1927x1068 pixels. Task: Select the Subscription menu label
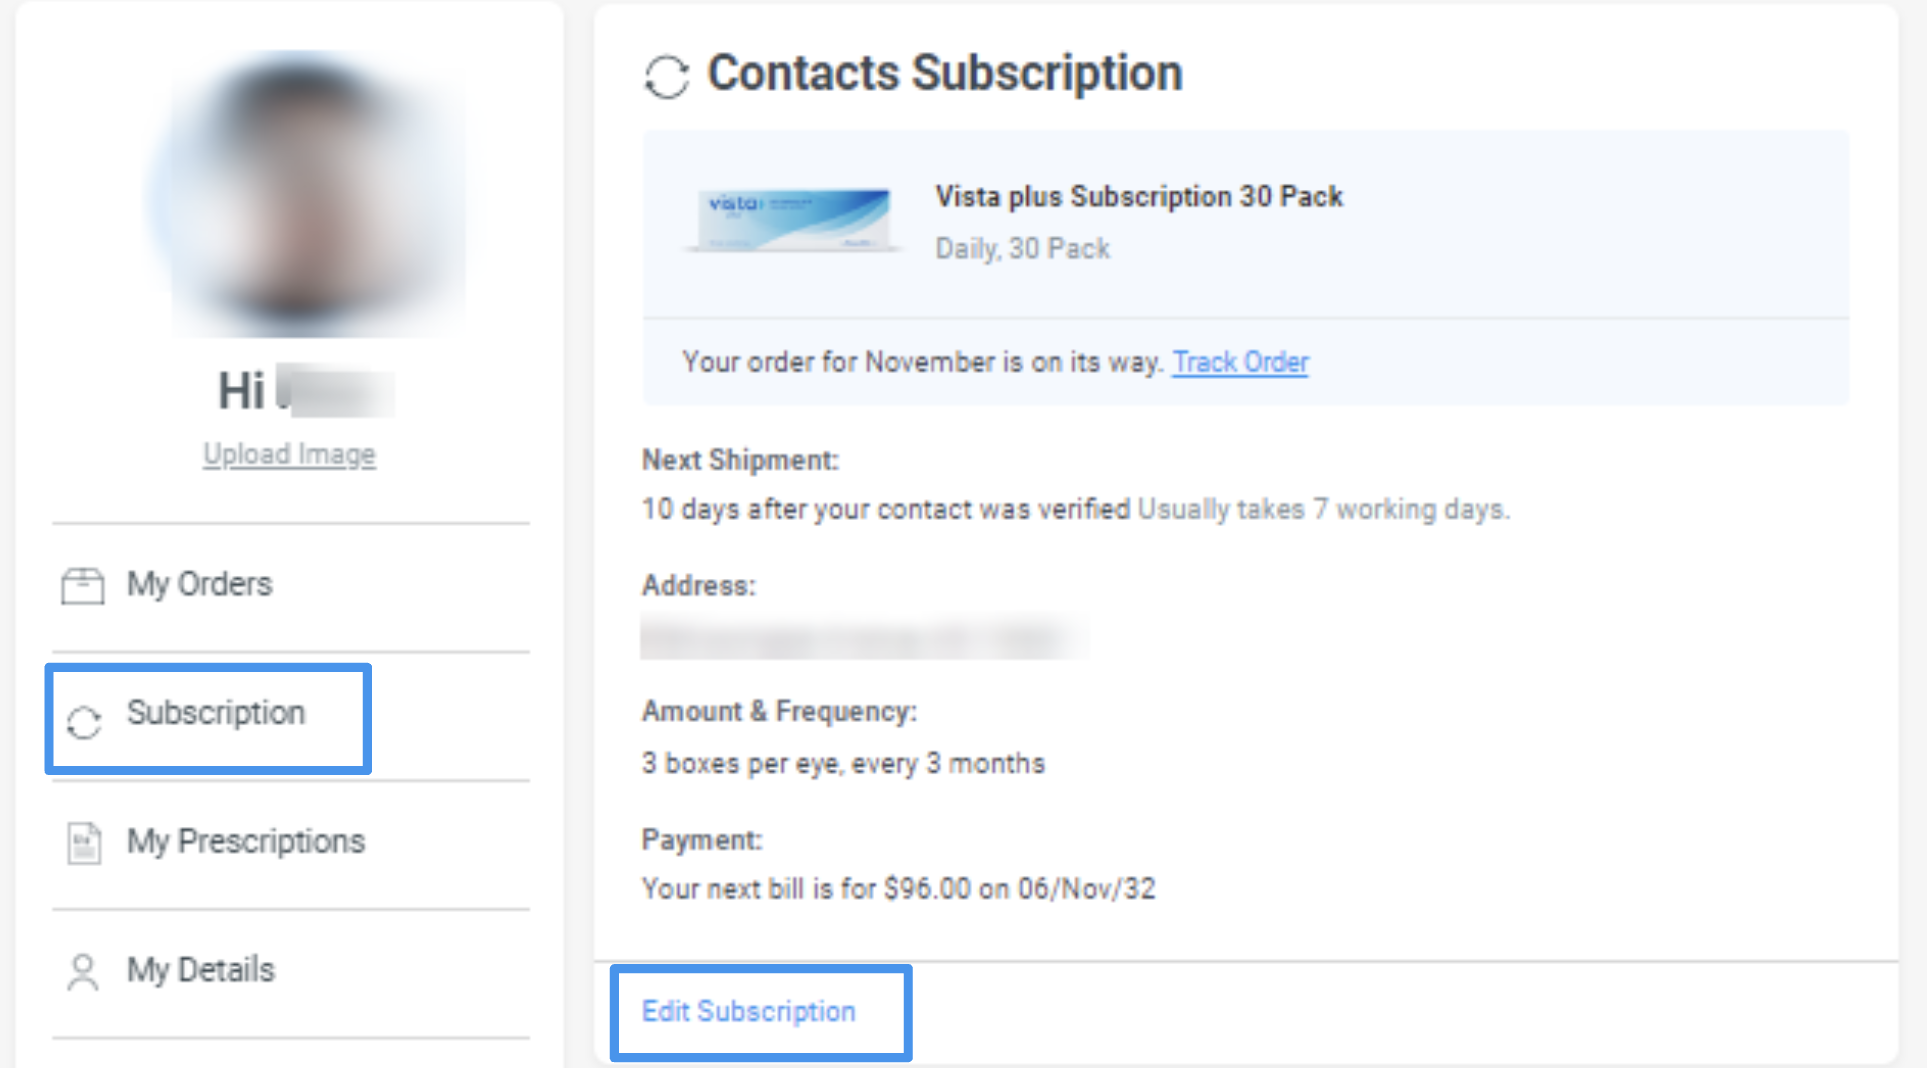pyautogui.click(x=215, y=713)
